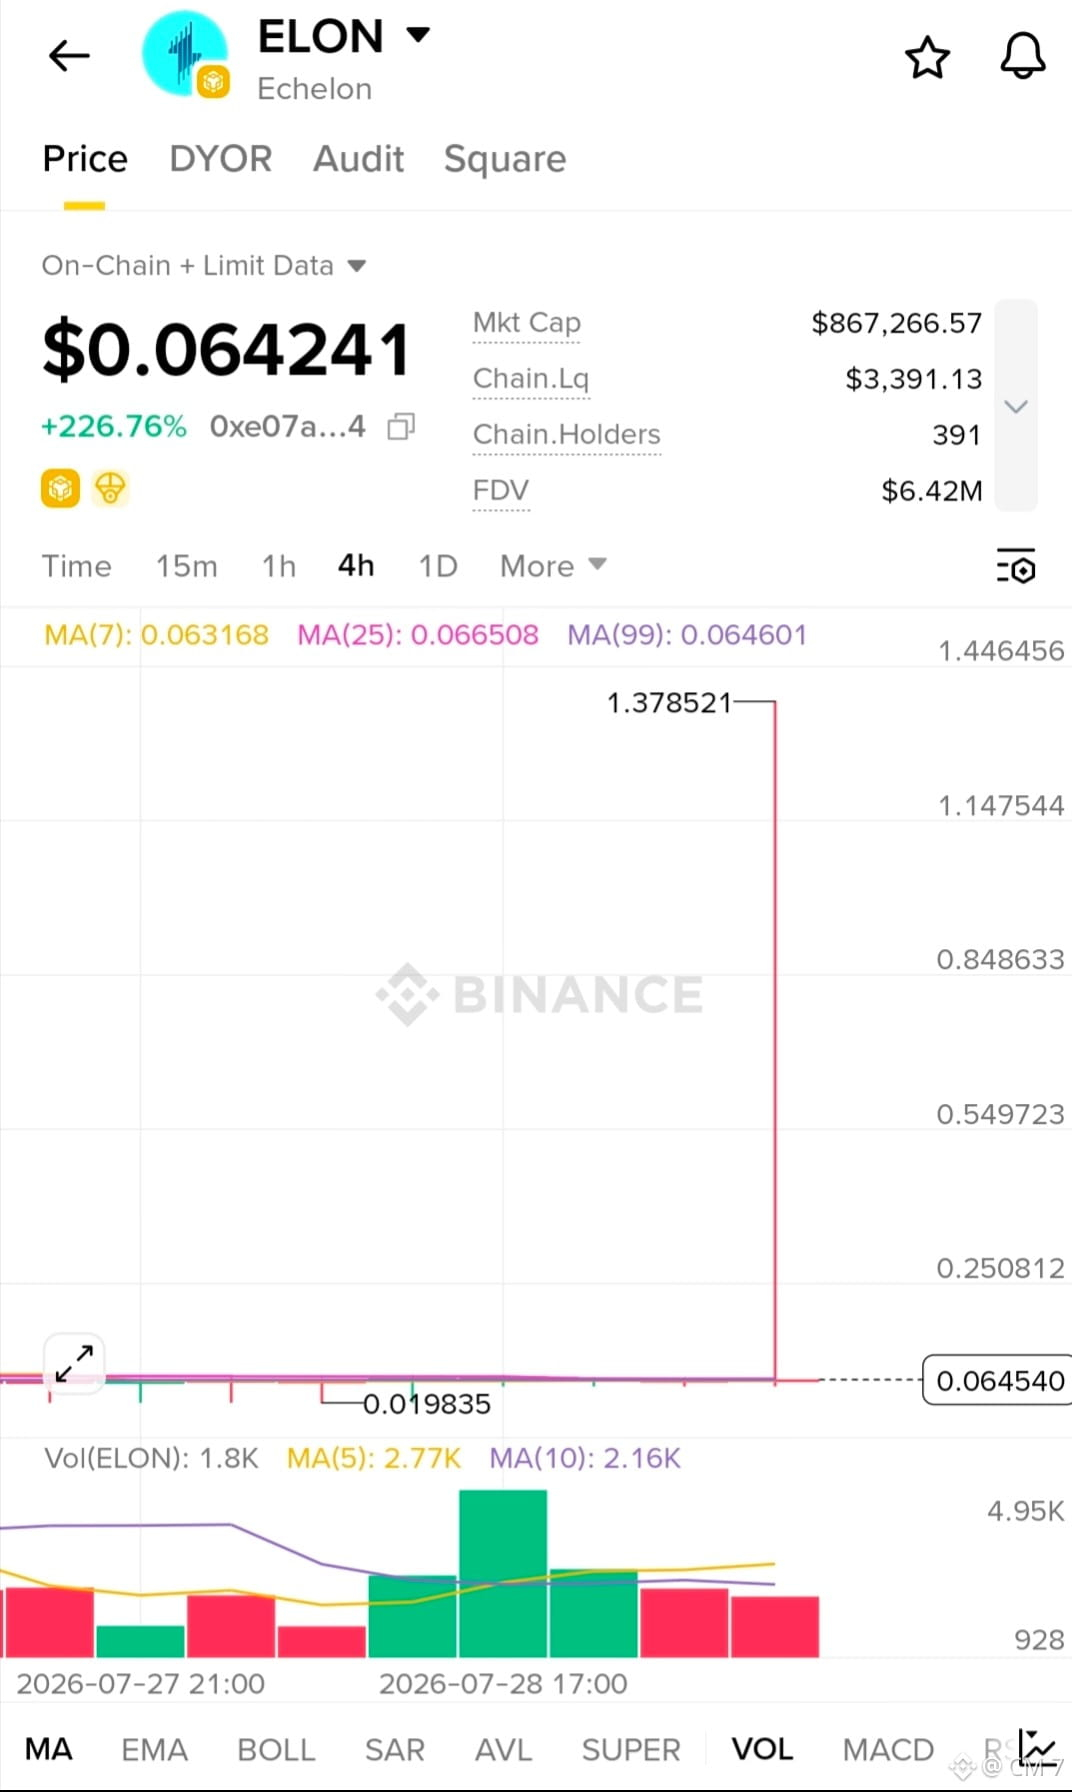
Task: Expand market stats panel chevron
Action: [x=1016, y=406]
